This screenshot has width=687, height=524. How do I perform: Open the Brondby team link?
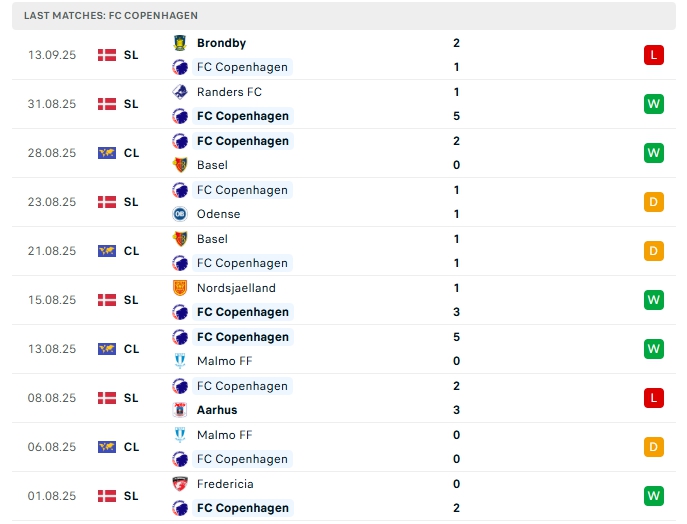(221, 43)
